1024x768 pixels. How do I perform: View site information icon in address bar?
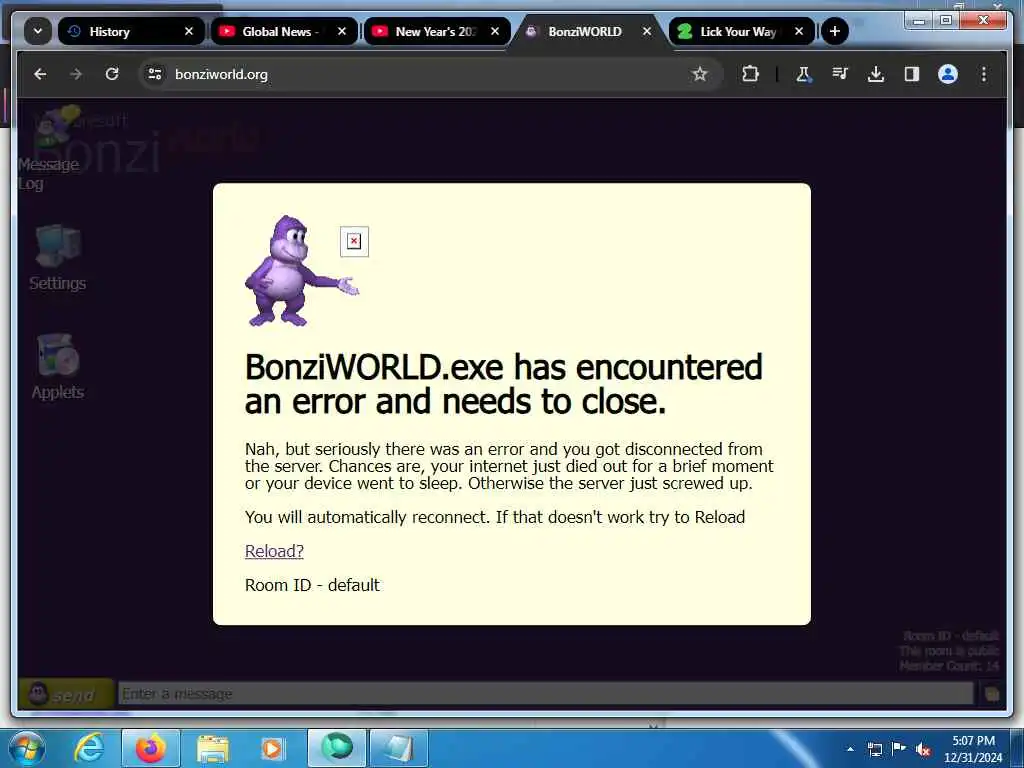(x=155, y=74)
